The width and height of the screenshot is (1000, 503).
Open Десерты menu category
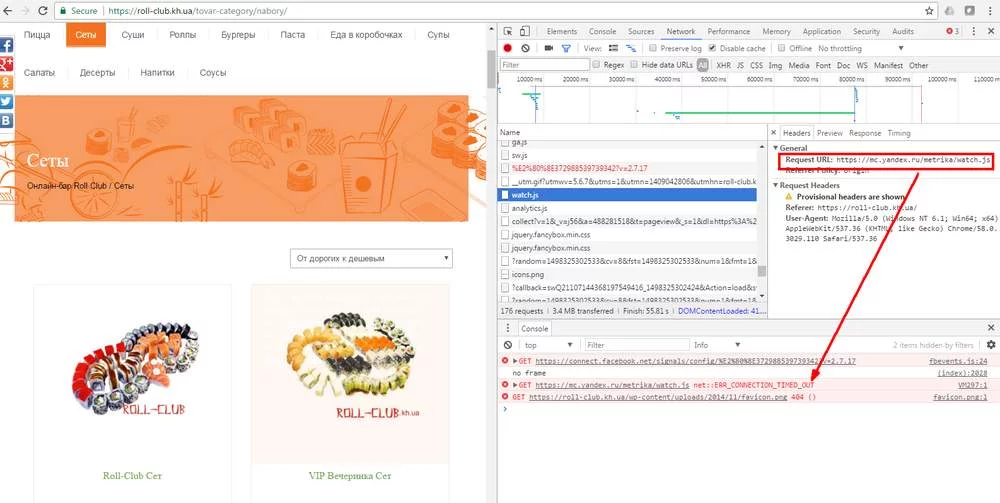98,73
